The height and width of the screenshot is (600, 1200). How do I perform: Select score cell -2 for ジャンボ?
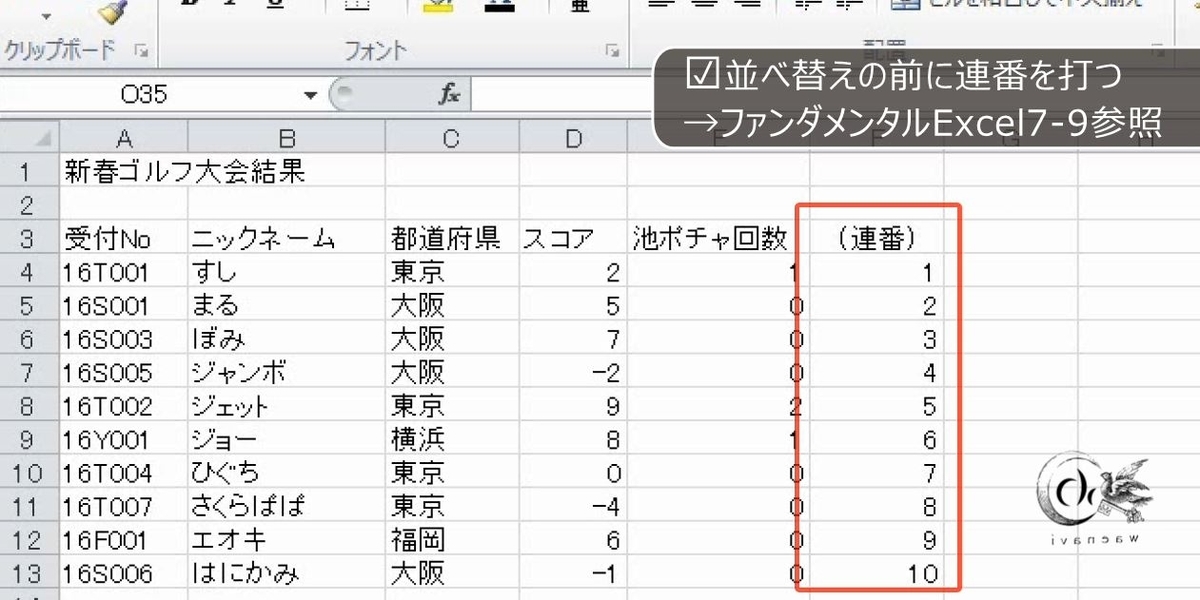[x=572, y=372]
